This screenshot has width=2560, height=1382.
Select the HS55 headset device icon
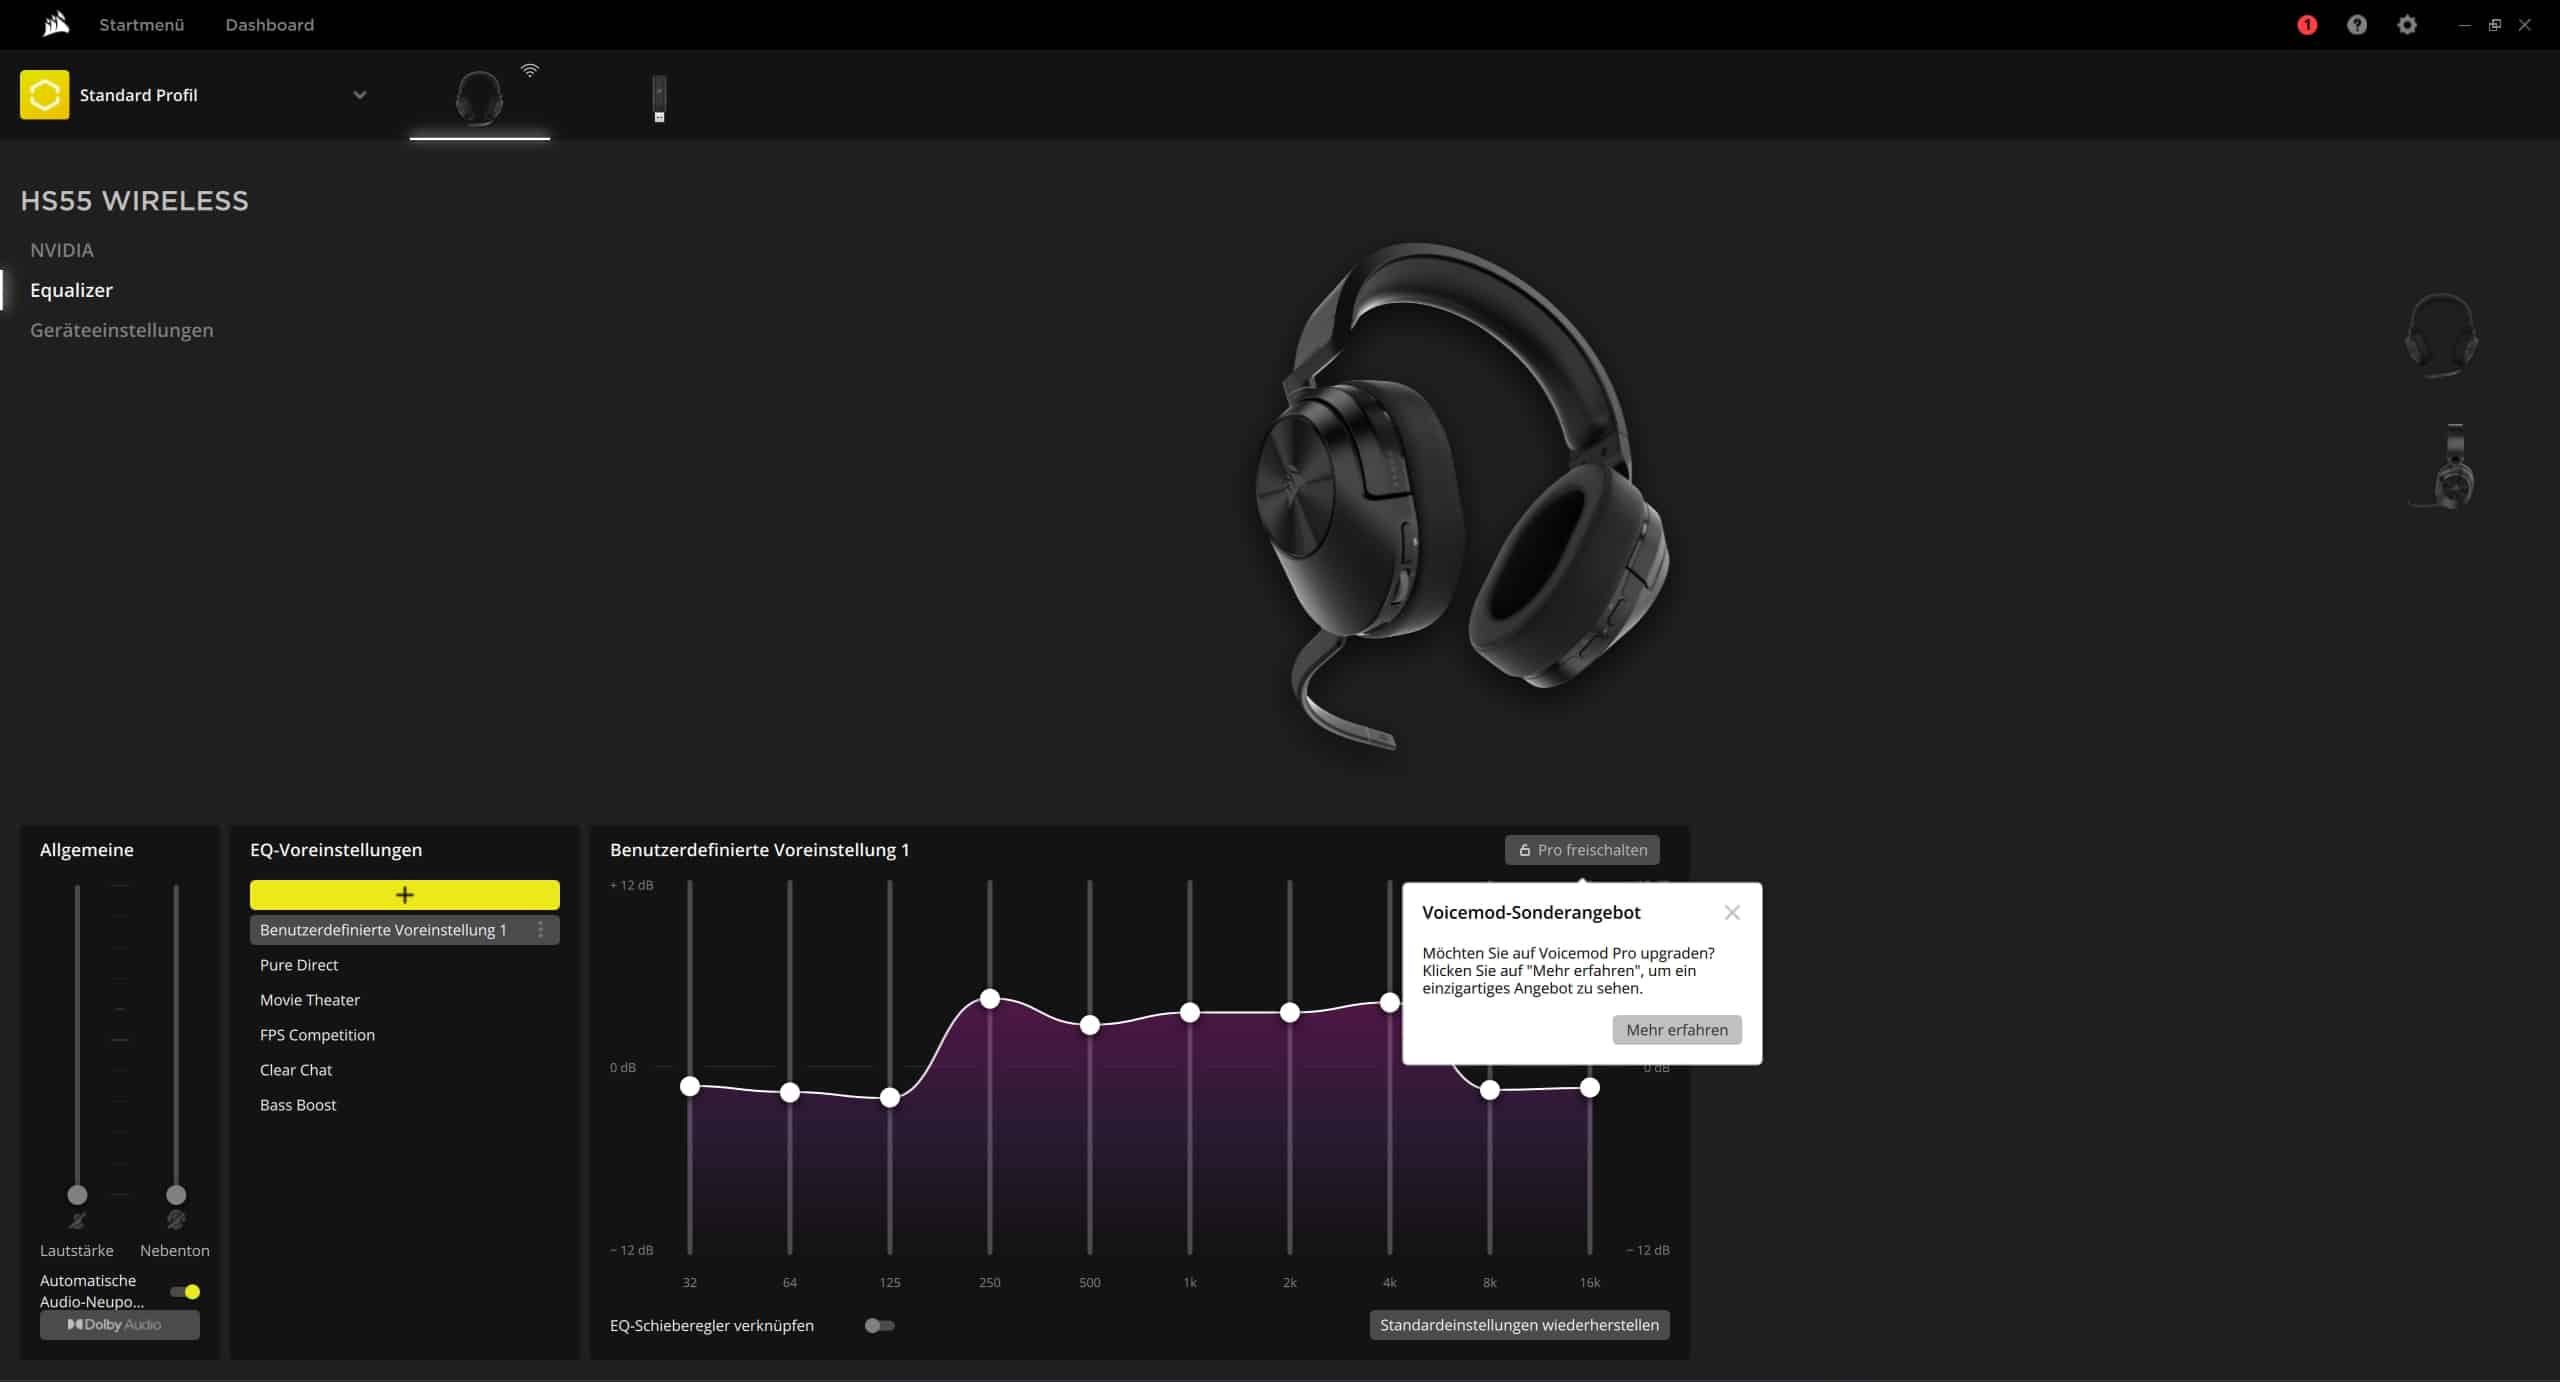point(479,97)
